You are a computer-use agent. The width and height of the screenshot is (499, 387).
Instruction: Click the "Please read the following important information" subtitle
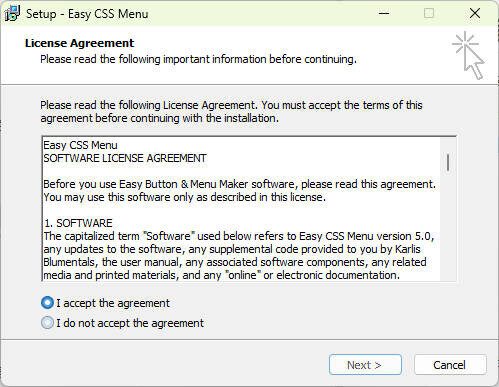[x=198, y=59]
